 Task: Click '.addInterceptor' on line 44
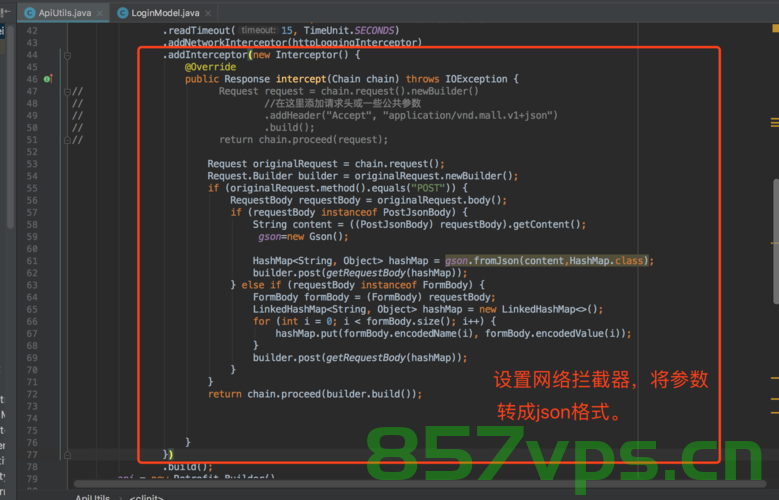coord(205,55)
